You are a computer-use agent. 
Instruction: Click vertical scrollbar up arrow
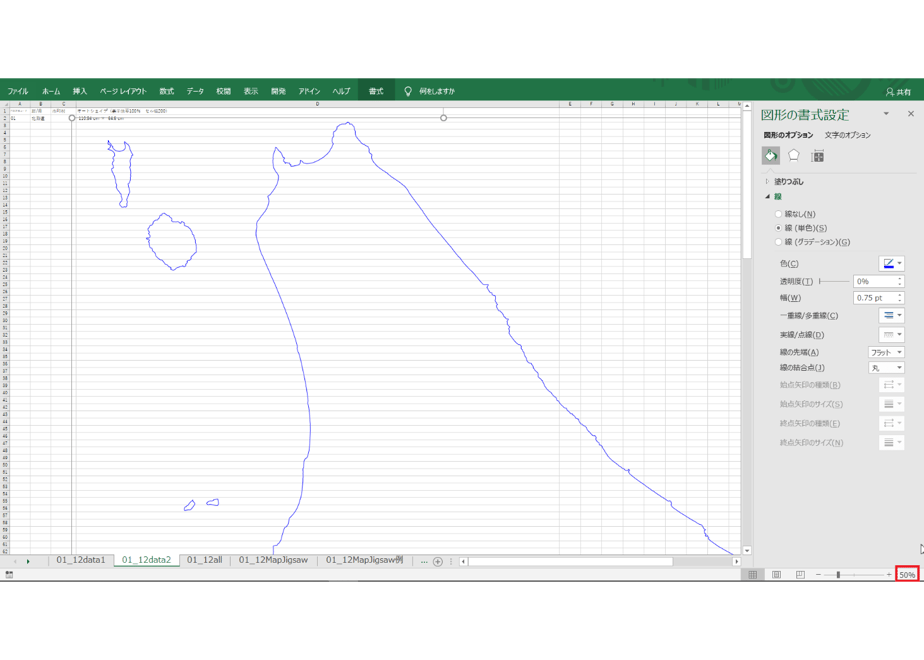coord(747,107)
